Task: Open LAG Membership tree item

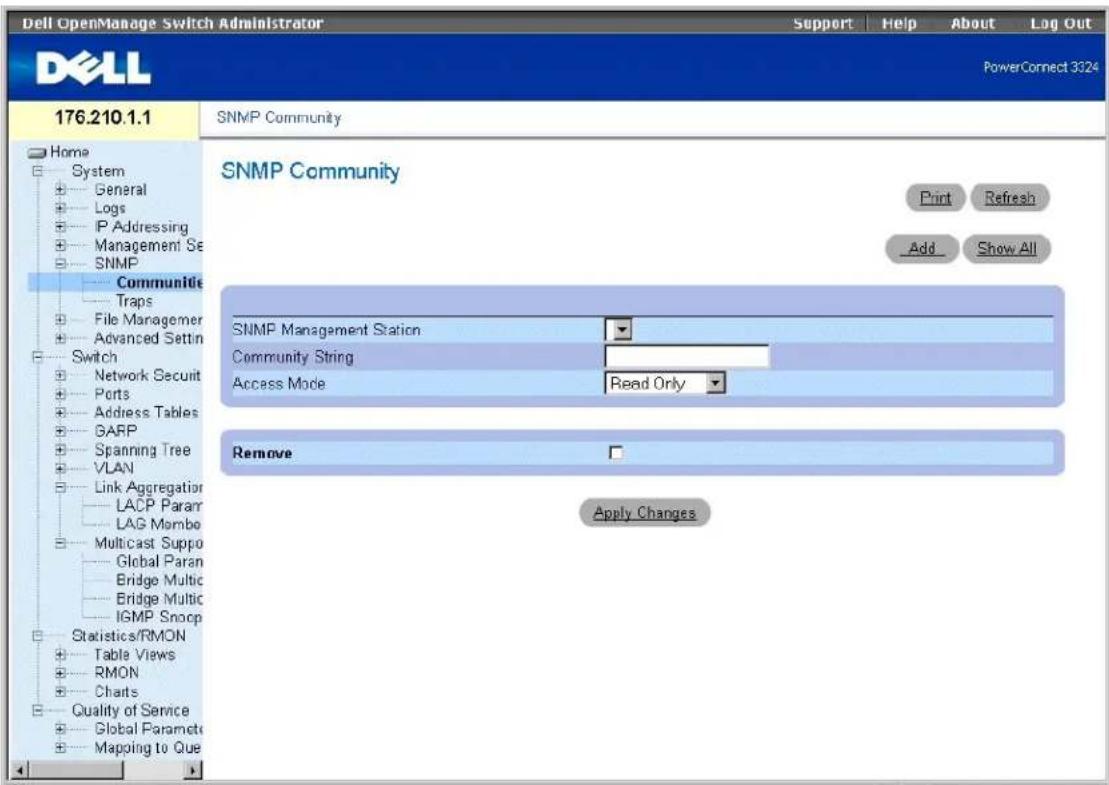Action: (x=158, y=524)
